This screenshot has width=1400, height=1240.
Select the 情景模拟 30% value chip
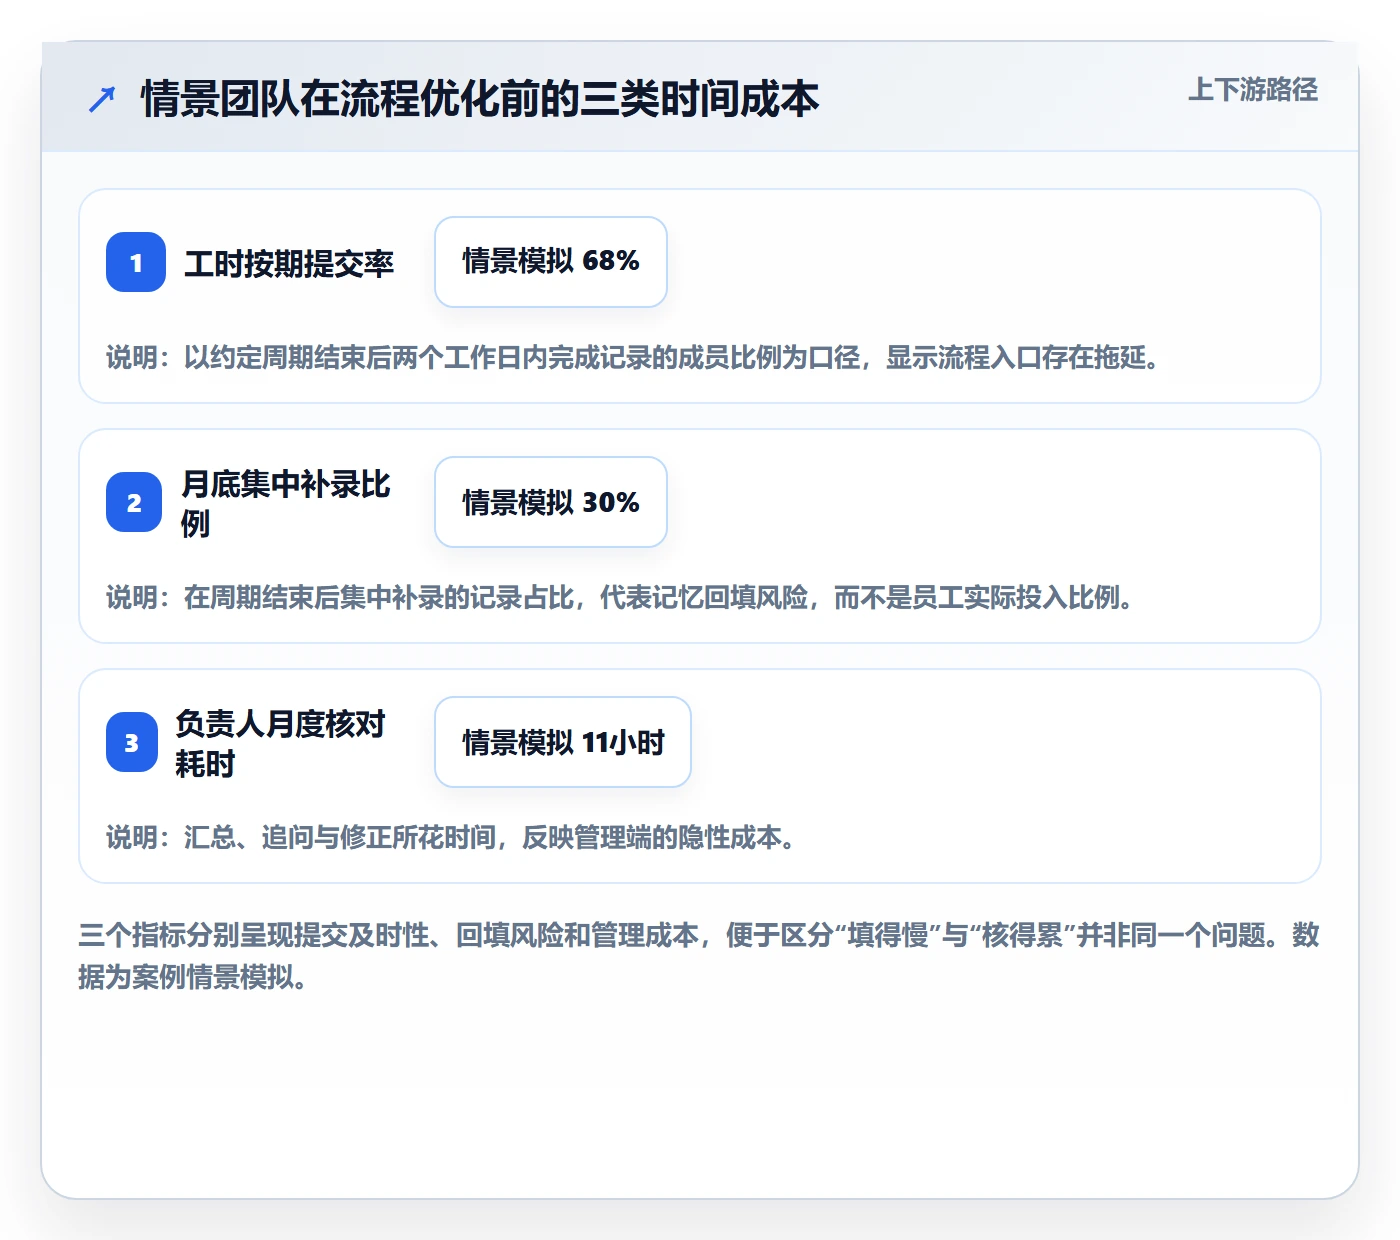pyautogui.click(x=551, y=502)
